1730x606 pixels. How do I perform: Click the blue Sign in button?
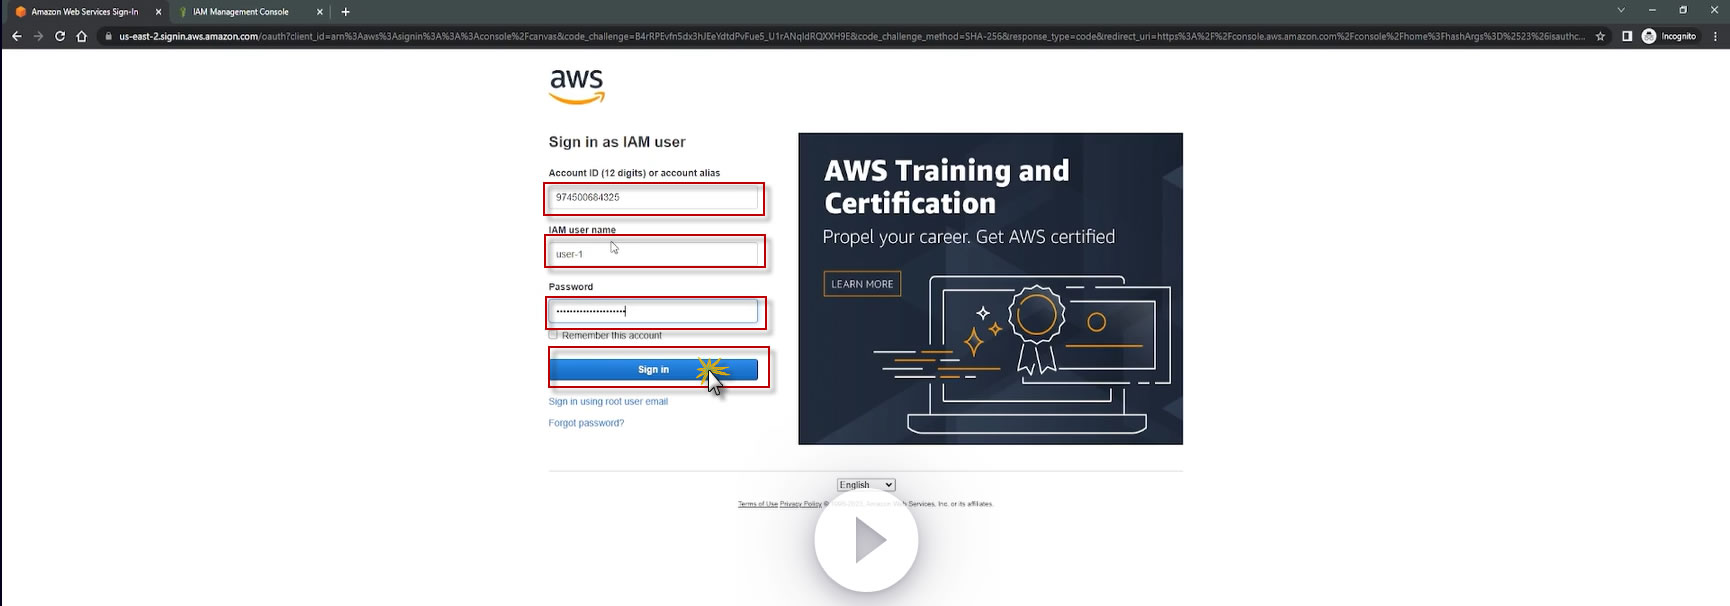pos(653,370)
